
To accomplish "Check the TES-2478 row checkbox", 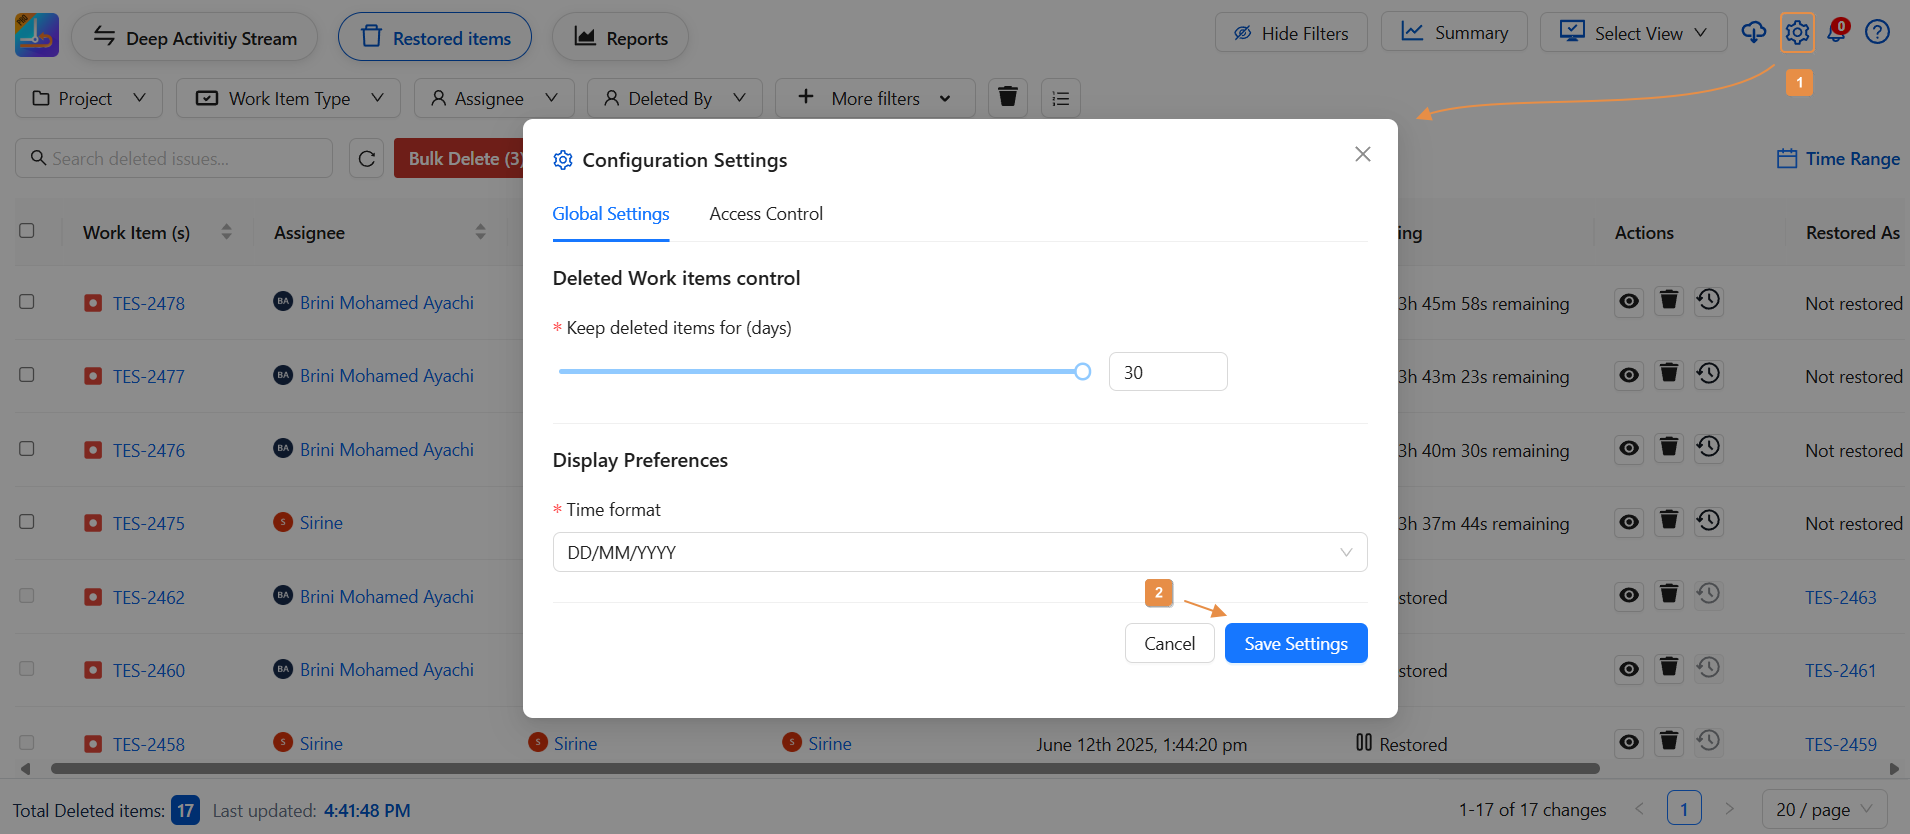I will 27,301.
